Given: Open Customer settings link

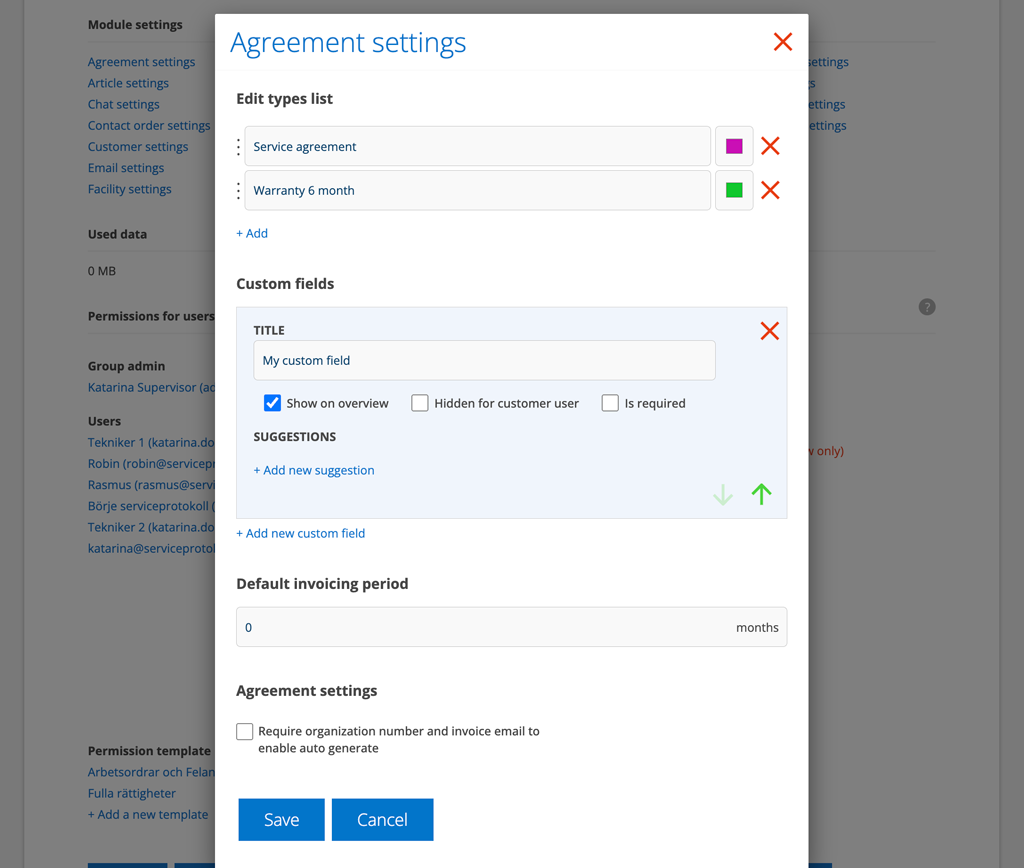Looking at the screenshot, I should (x=138, y=147).
